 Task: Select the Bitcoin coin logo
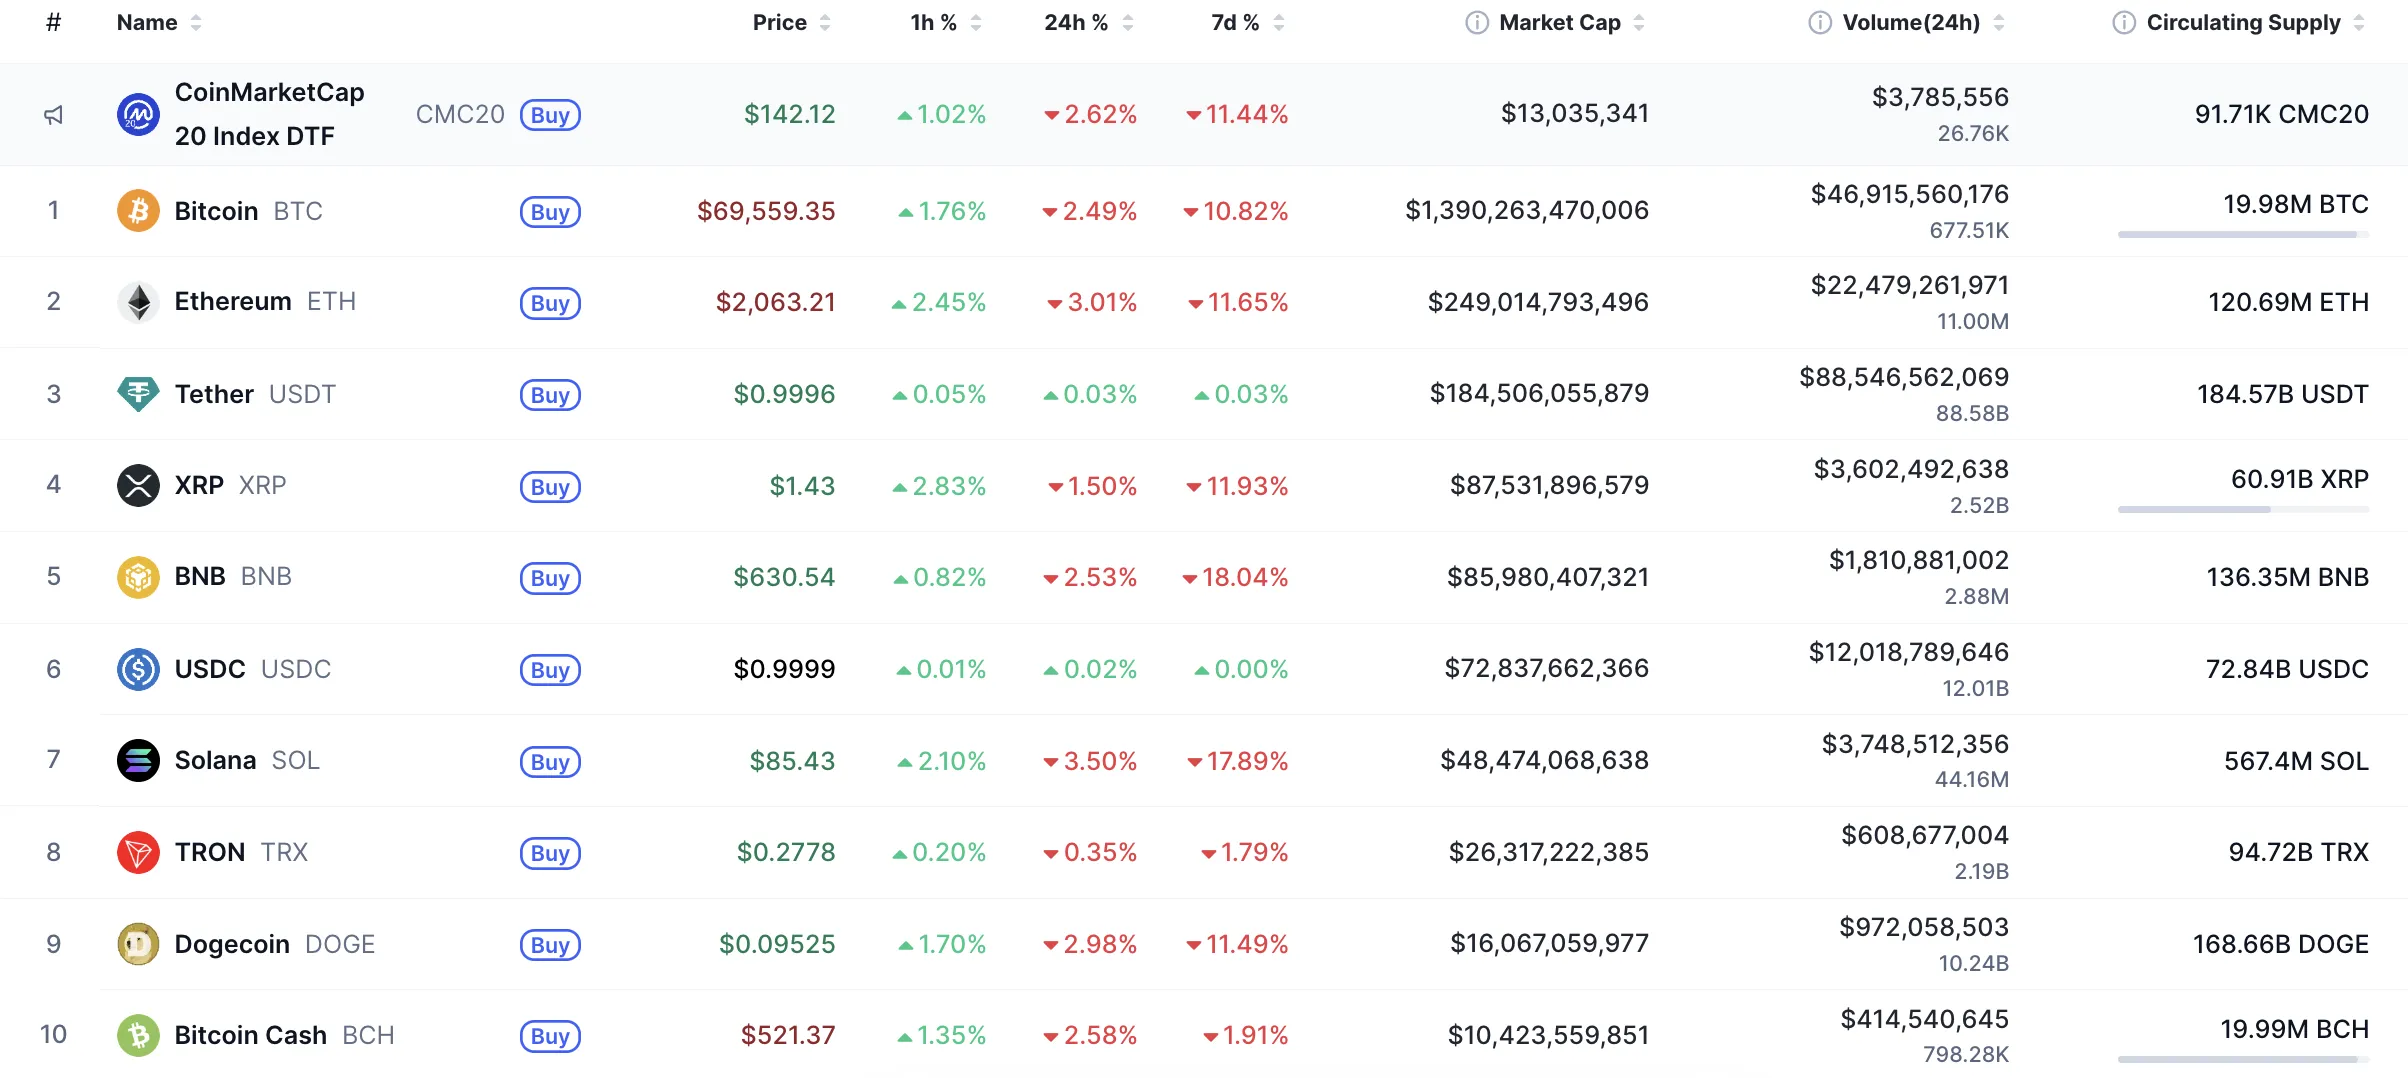(x=139, y=211)
